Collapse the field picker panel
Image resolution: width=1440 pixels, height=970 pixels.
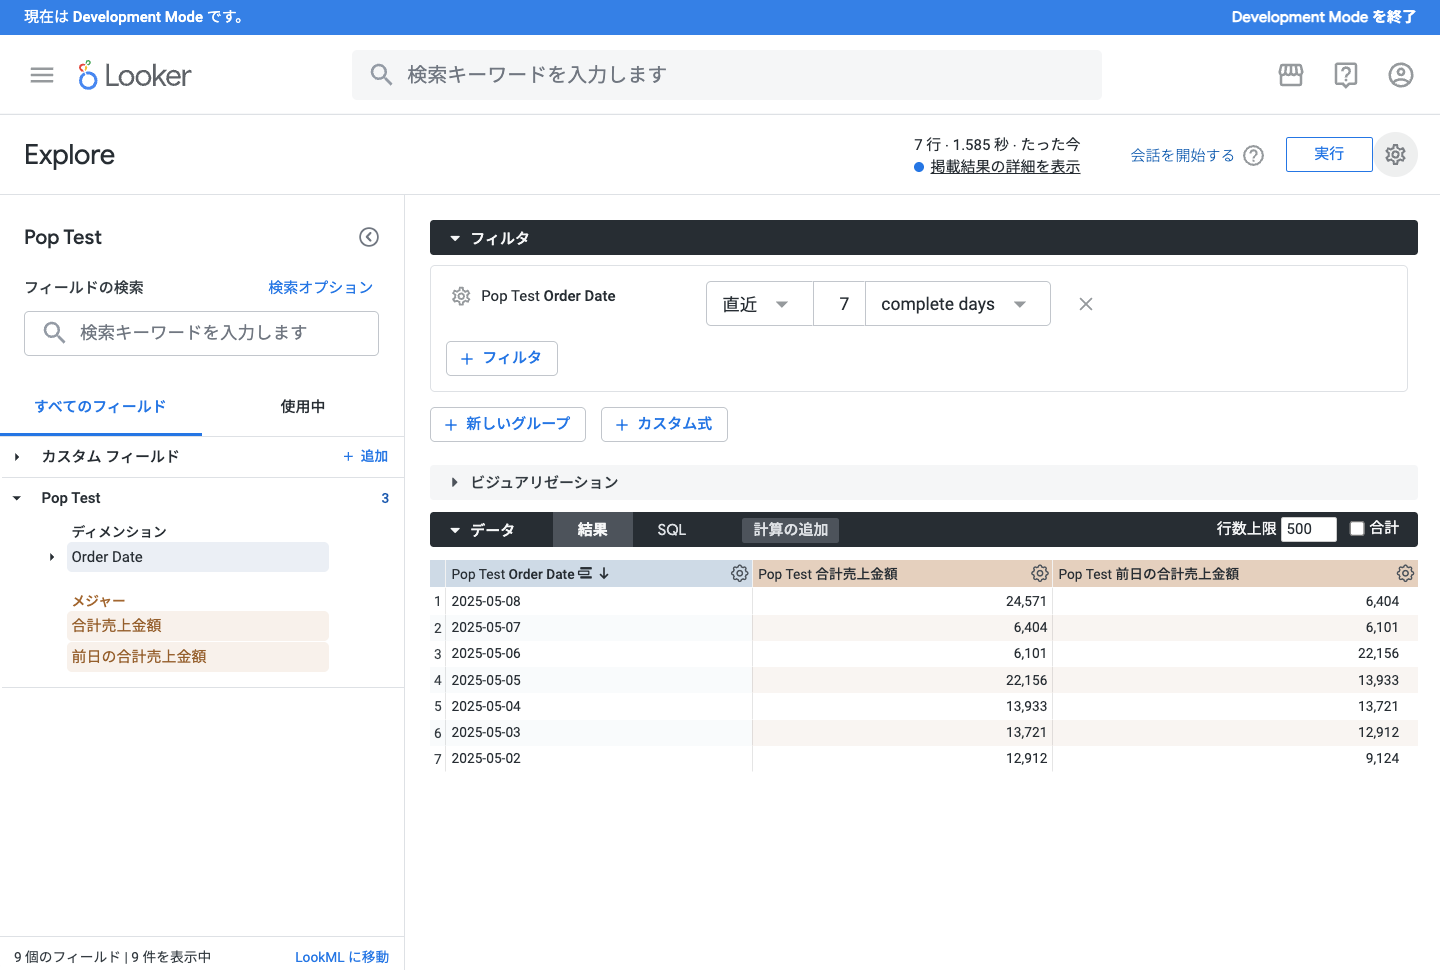coord(369,237)
